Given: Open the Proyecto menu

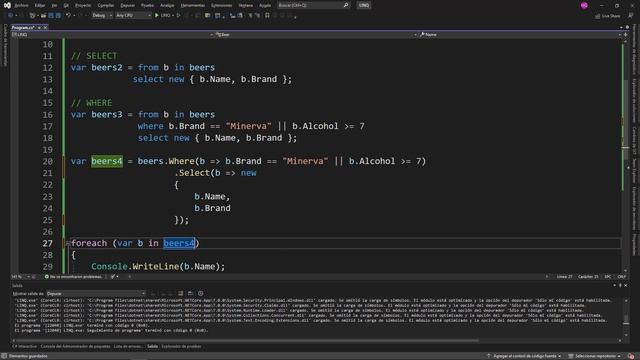Looking at the screenshot, I should [83, 5].
